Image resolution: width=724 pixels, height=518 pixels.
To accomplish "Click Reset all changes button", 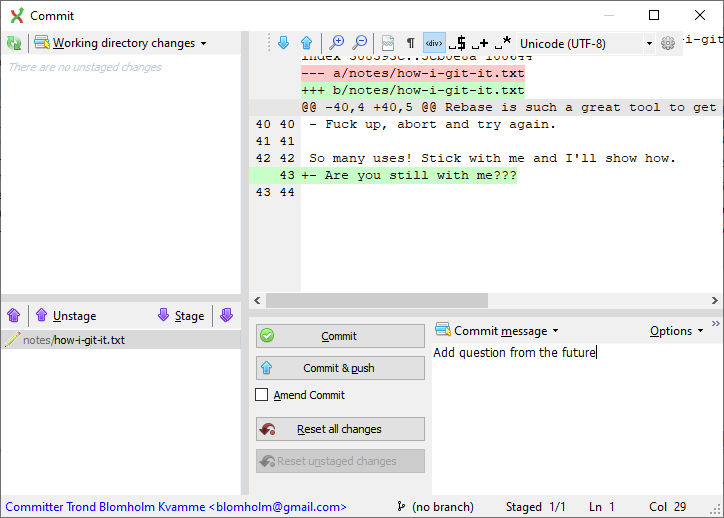I will [340, 429].
